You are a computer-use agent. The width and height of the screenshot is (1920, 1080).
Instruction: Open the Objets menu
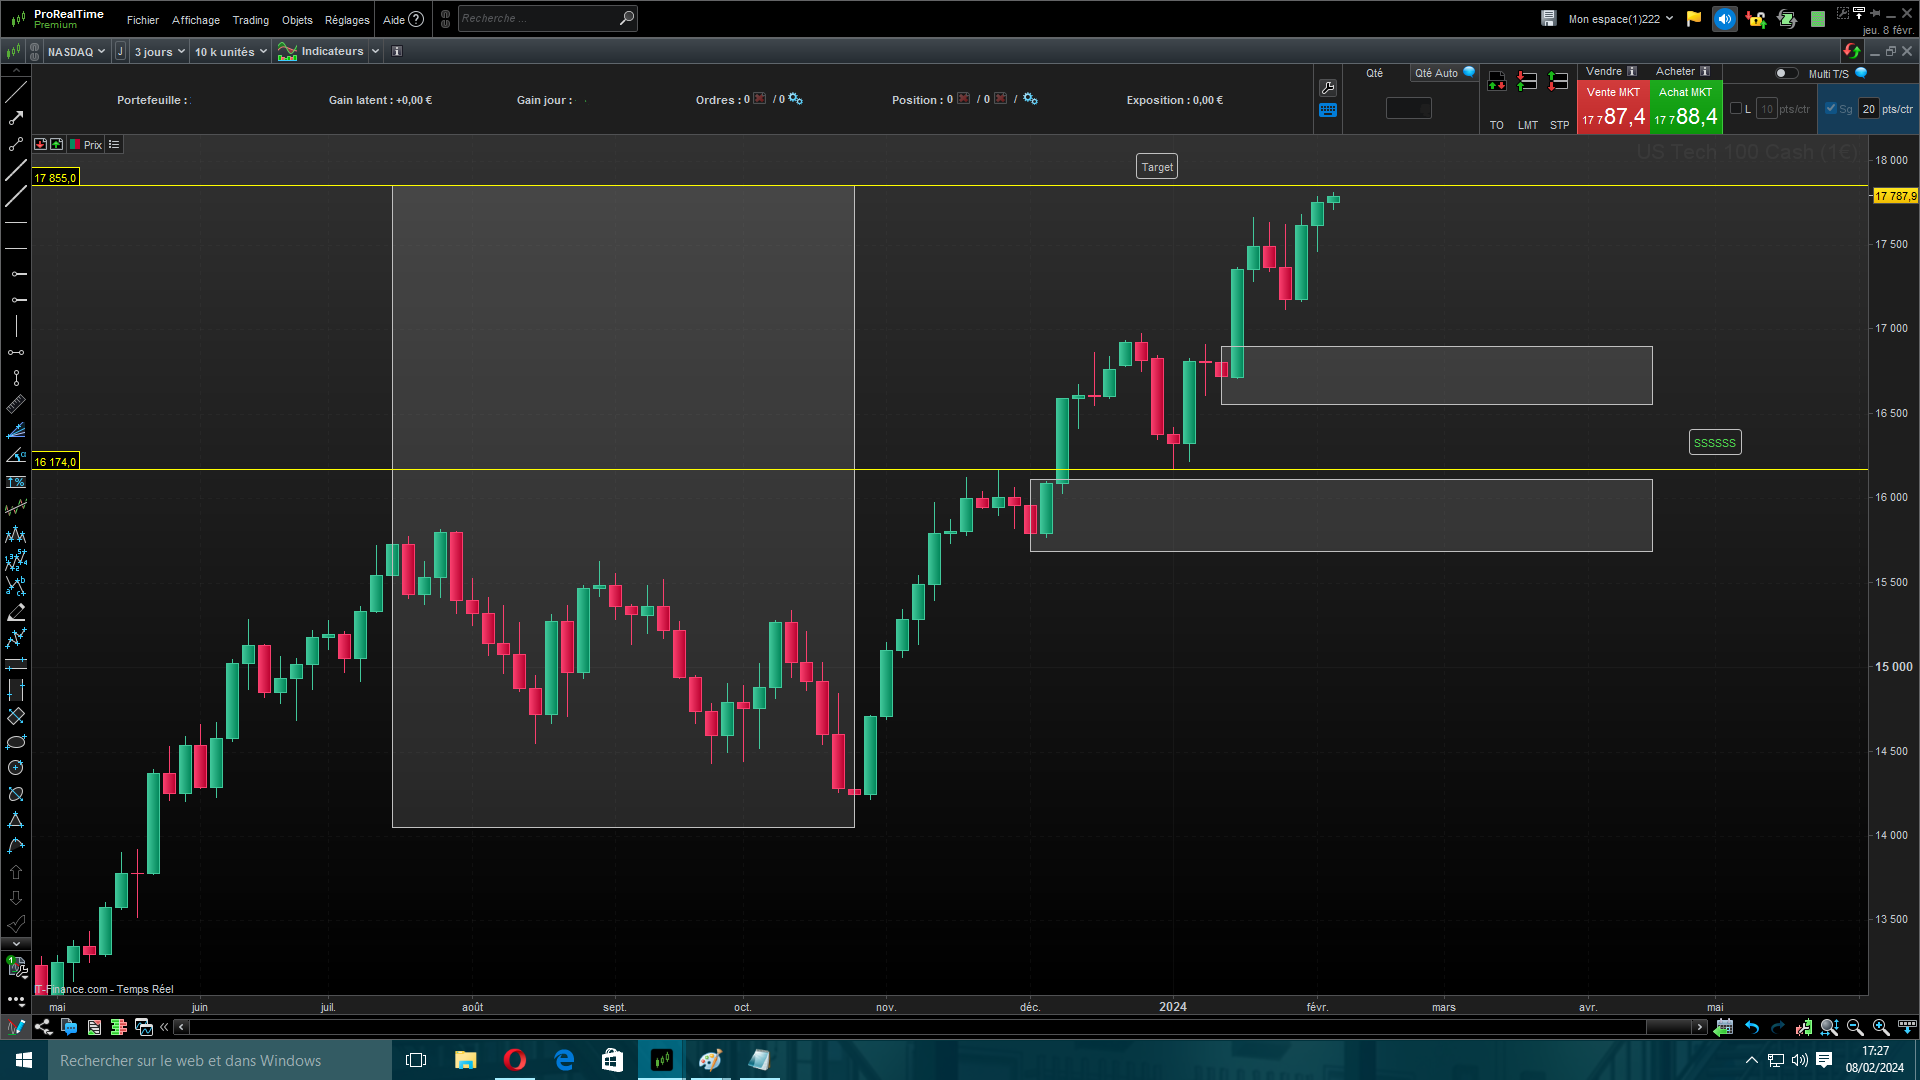pyautogui.click(x=297, y=20)
